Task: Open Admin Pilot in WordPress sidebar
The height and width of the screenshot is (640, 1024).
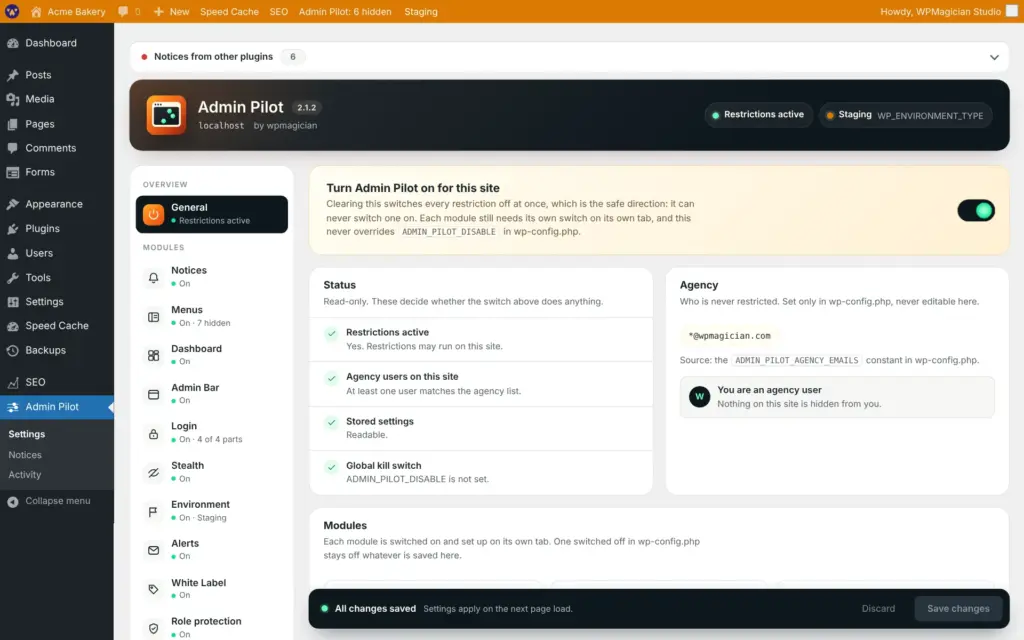Action: (57, 407)
